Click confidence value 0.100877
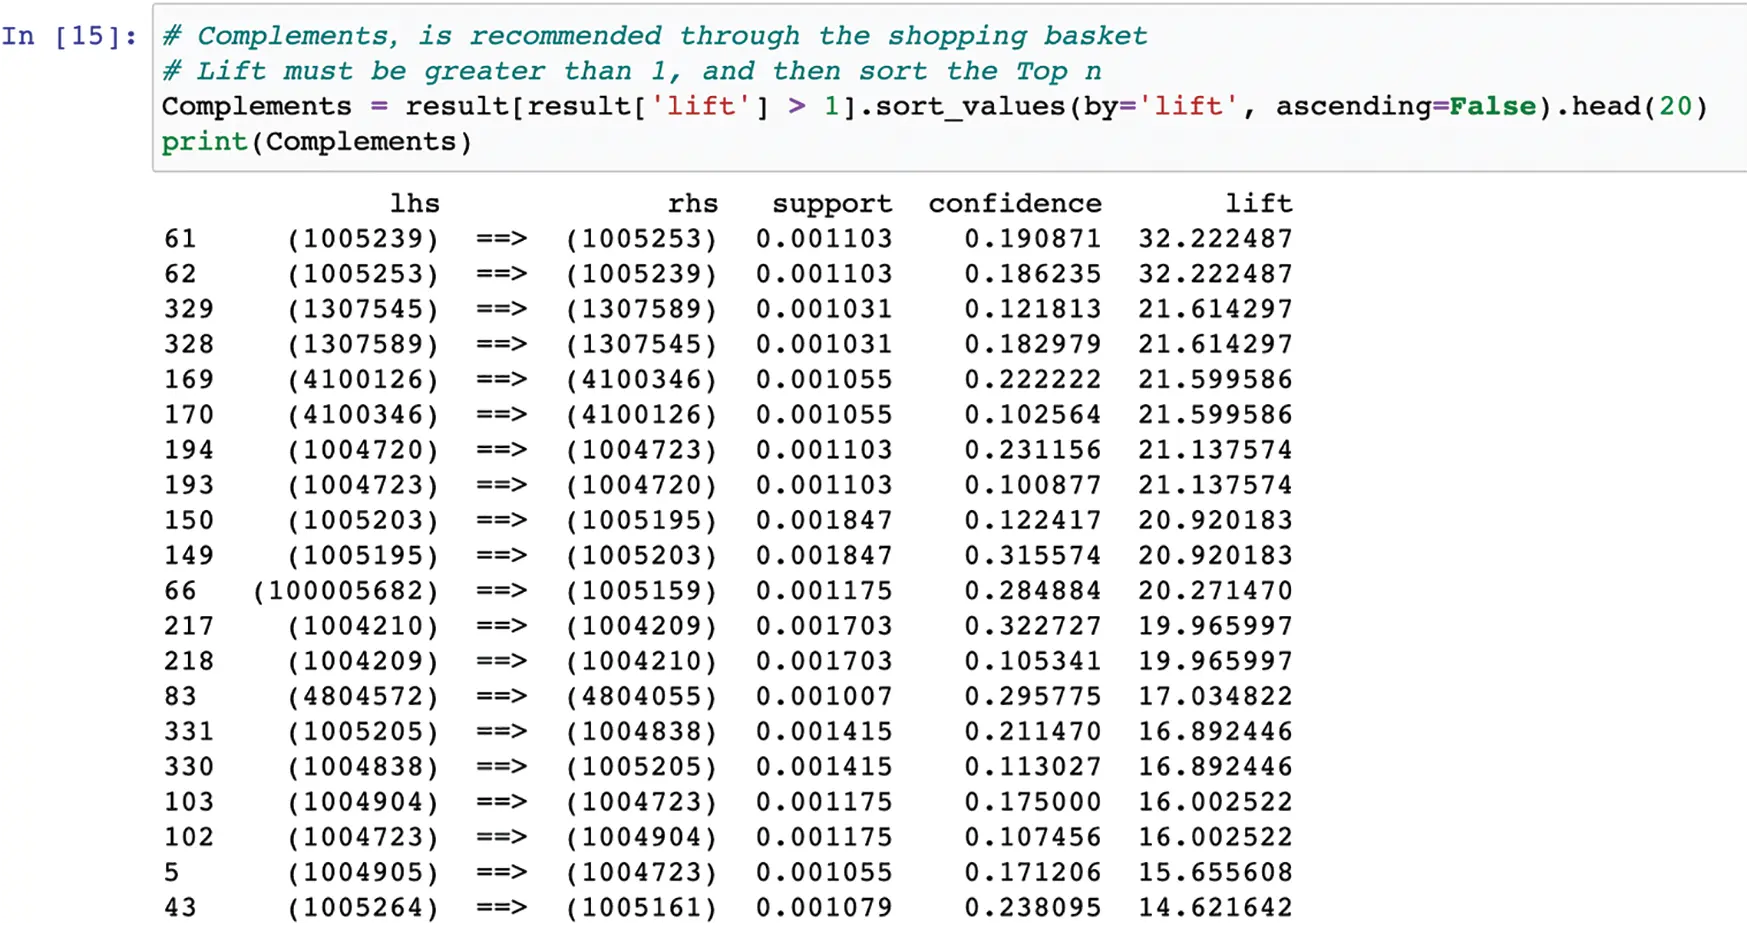Viewport: 1750px width, 926px height. click(x=1032, y=485)
